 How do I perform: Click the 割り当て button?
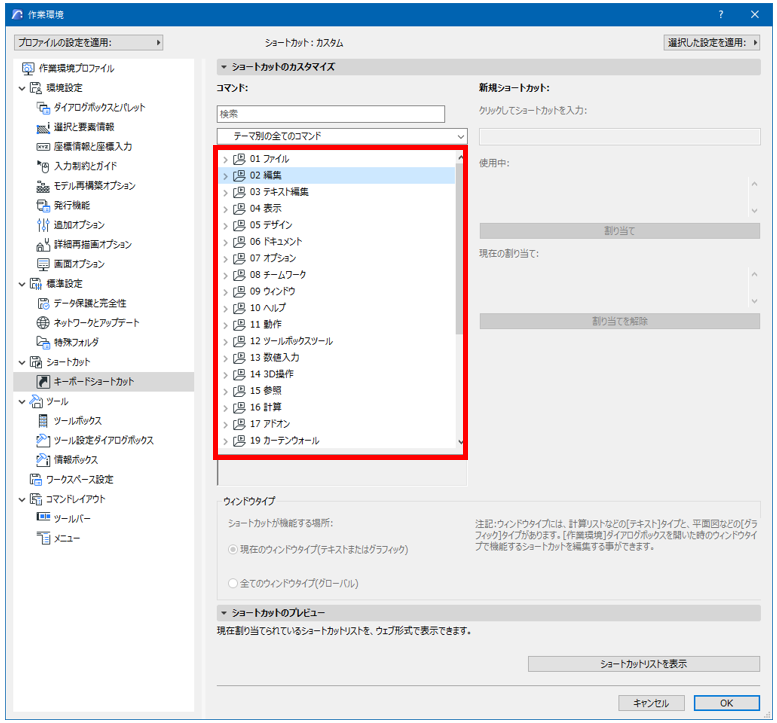pyautogui.click(x=619, y=231)
